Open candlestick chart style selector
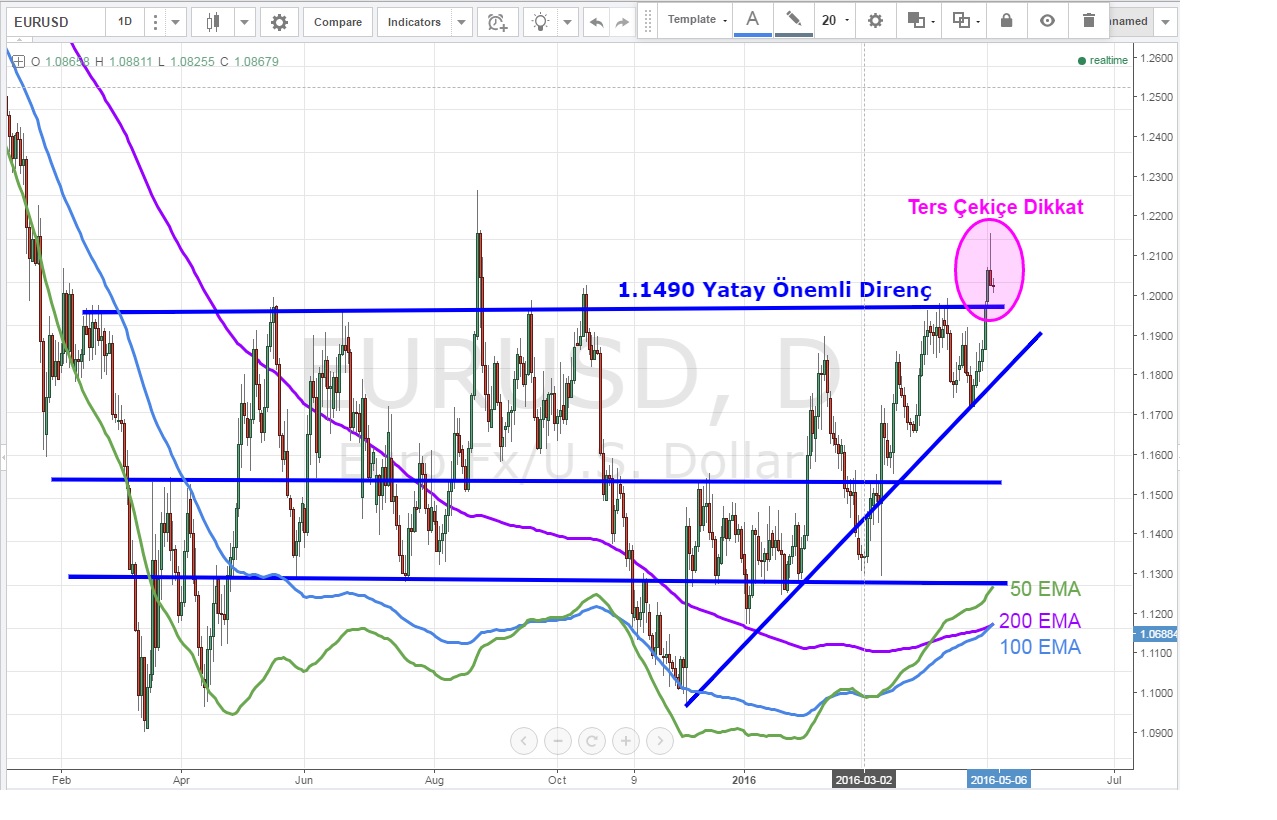 (x=212, y=22)
